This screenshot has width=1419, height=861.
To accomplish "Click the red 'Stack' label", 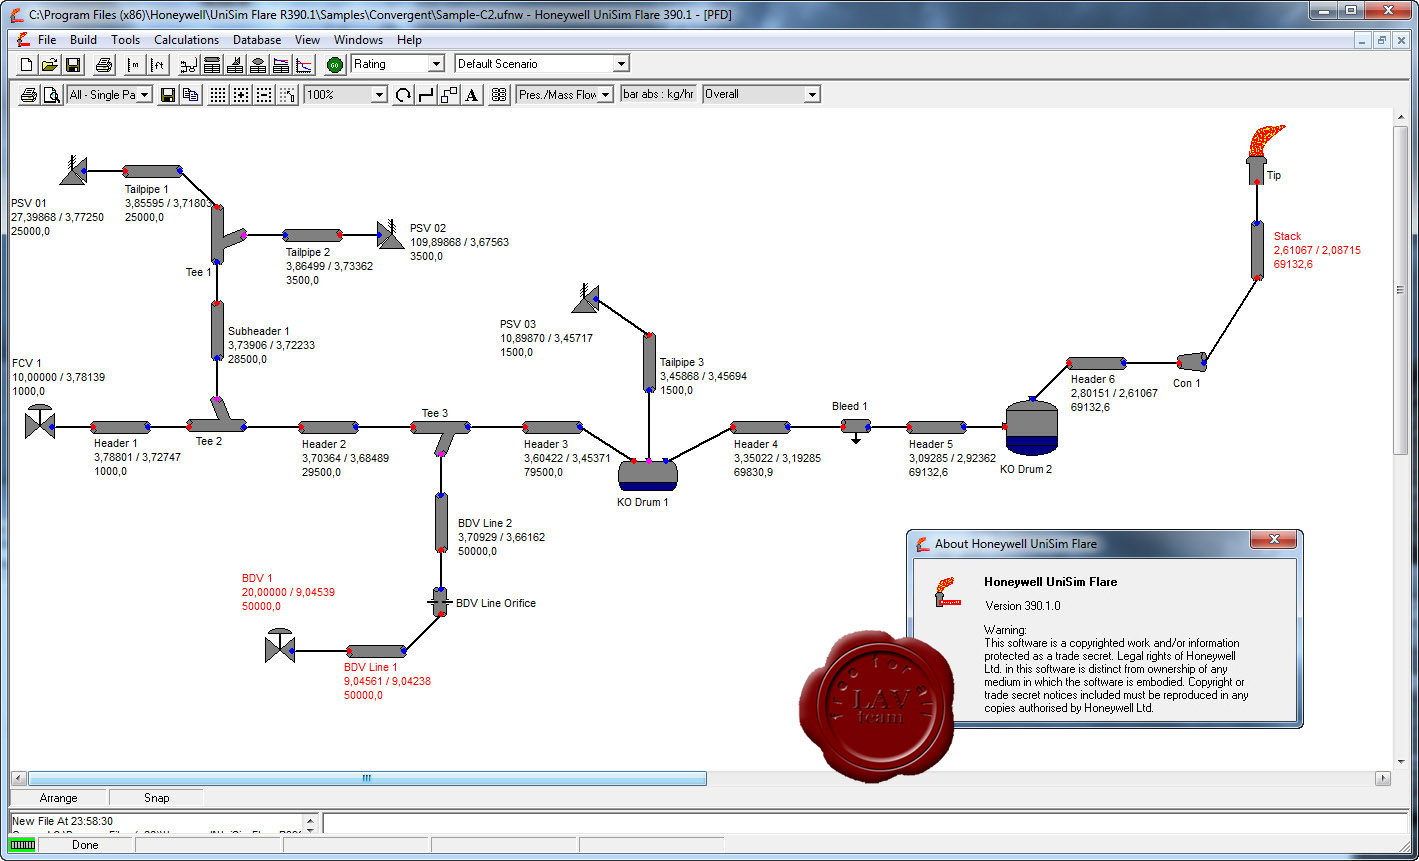I will tap(1288, 237).
